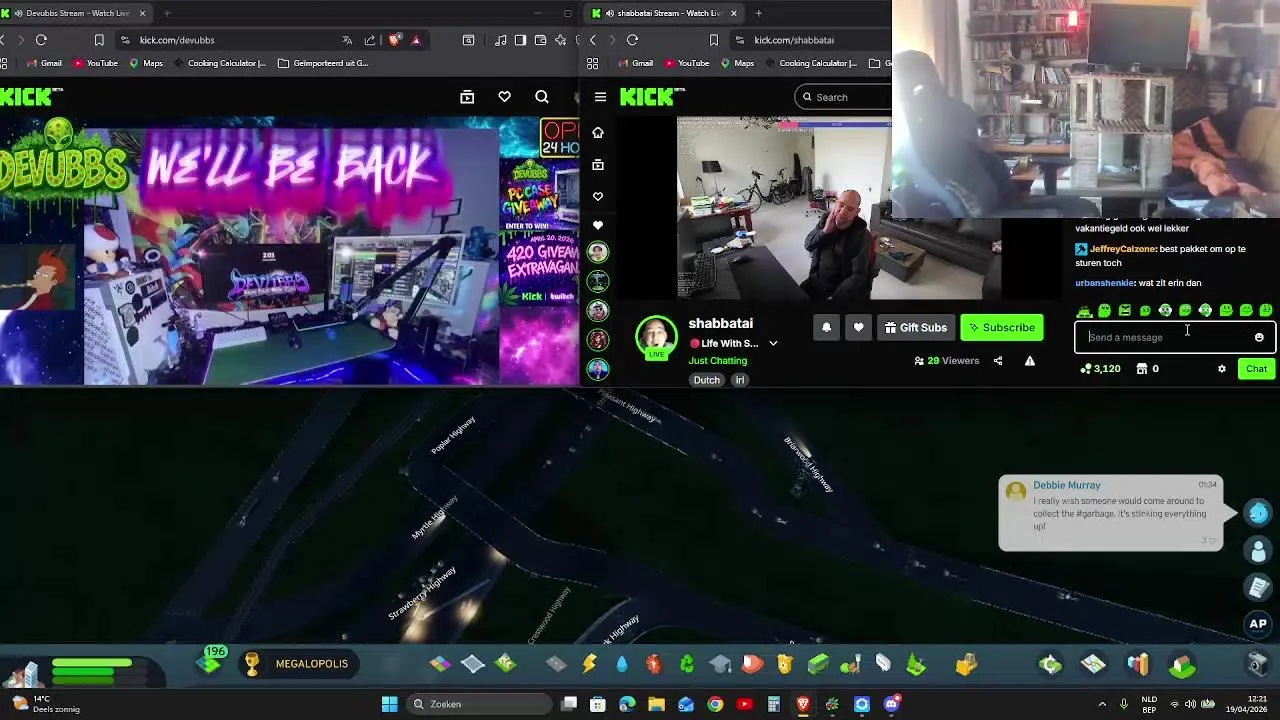Open heart Following icon in Devubbs Kick header

click(504, 97)
